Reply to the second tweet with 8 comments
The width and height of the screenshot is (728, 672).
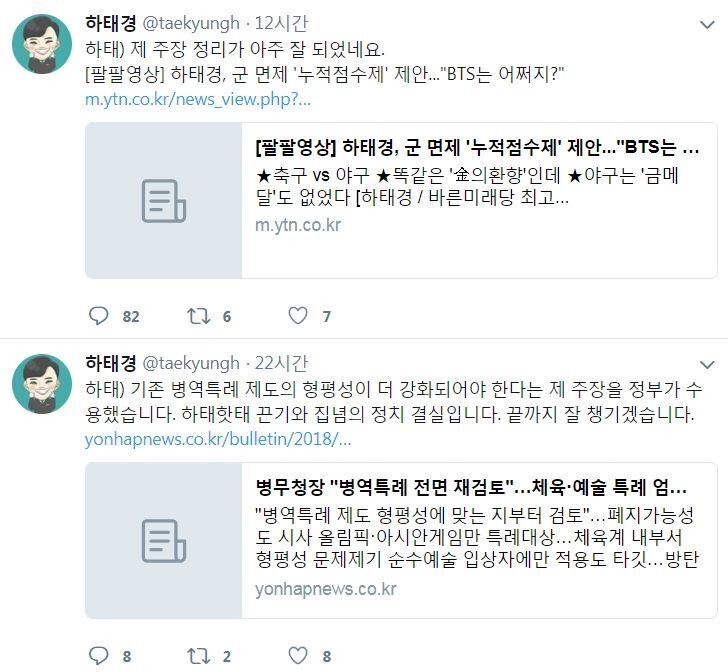click(x=98, y=656)
